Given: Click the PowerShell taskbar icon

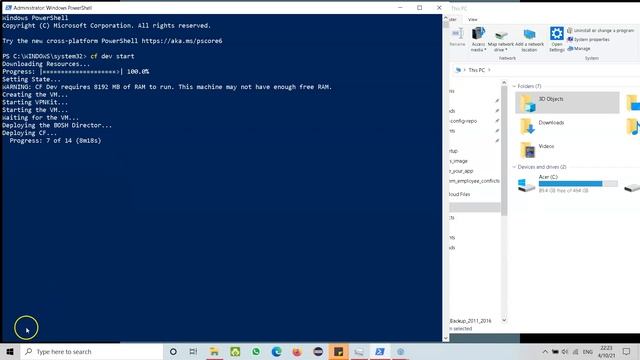Looking at the screenshot, I should pyautogui.click(x=380, y=351).
